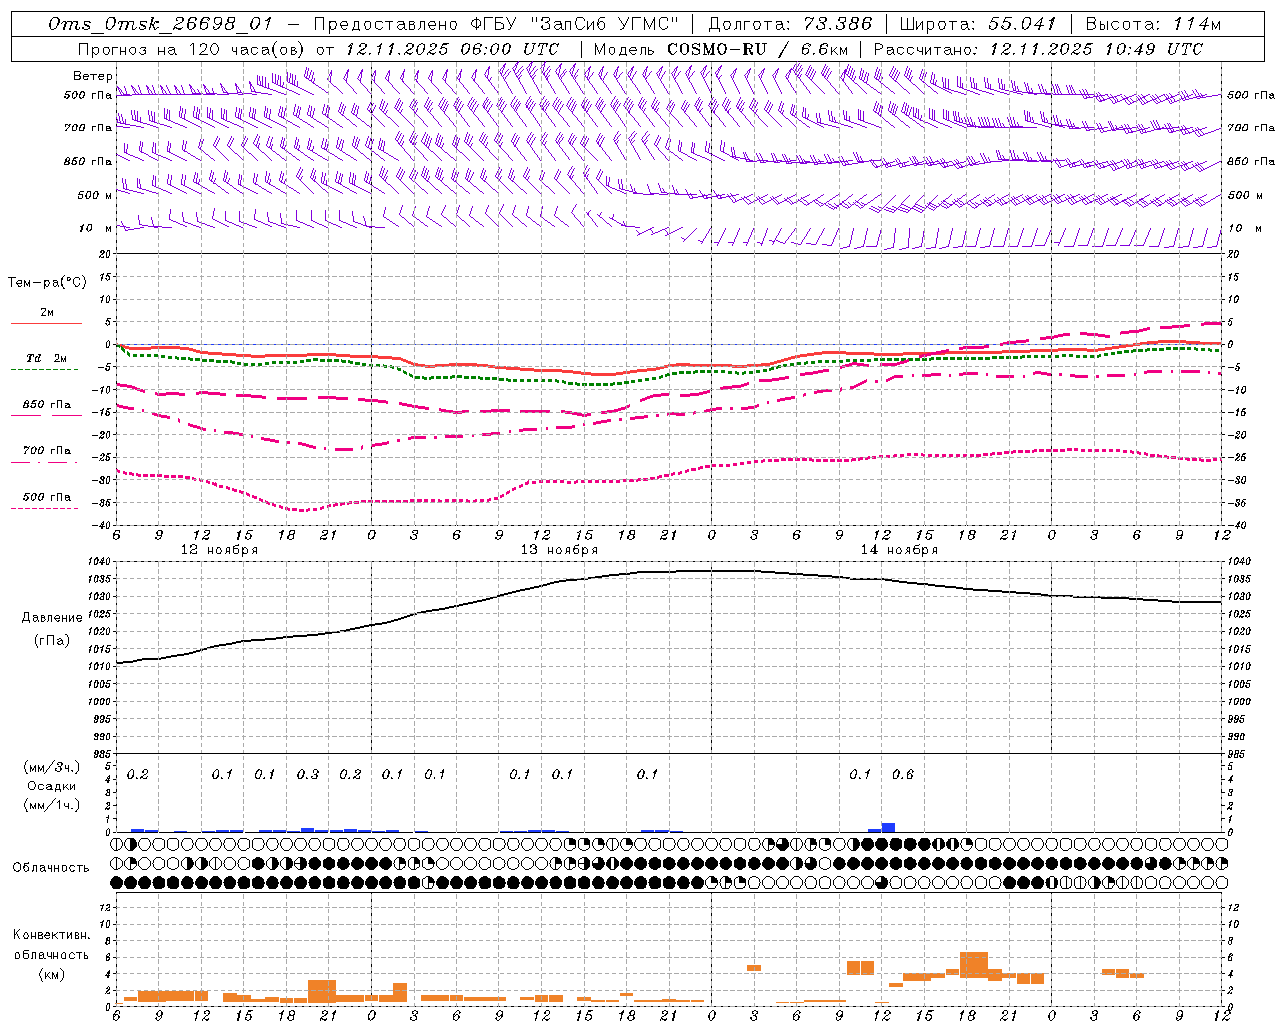Click the (мм/3ч.) precipitation unit label
This screenshot has height=1024, width=1280.
52,767
